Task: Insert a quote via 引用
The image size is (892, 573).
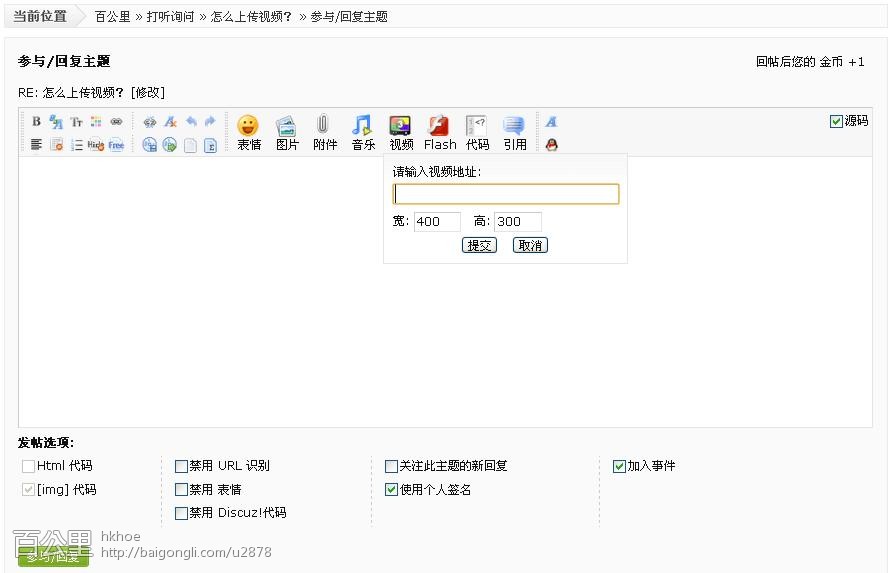Action: click(515, 133)
